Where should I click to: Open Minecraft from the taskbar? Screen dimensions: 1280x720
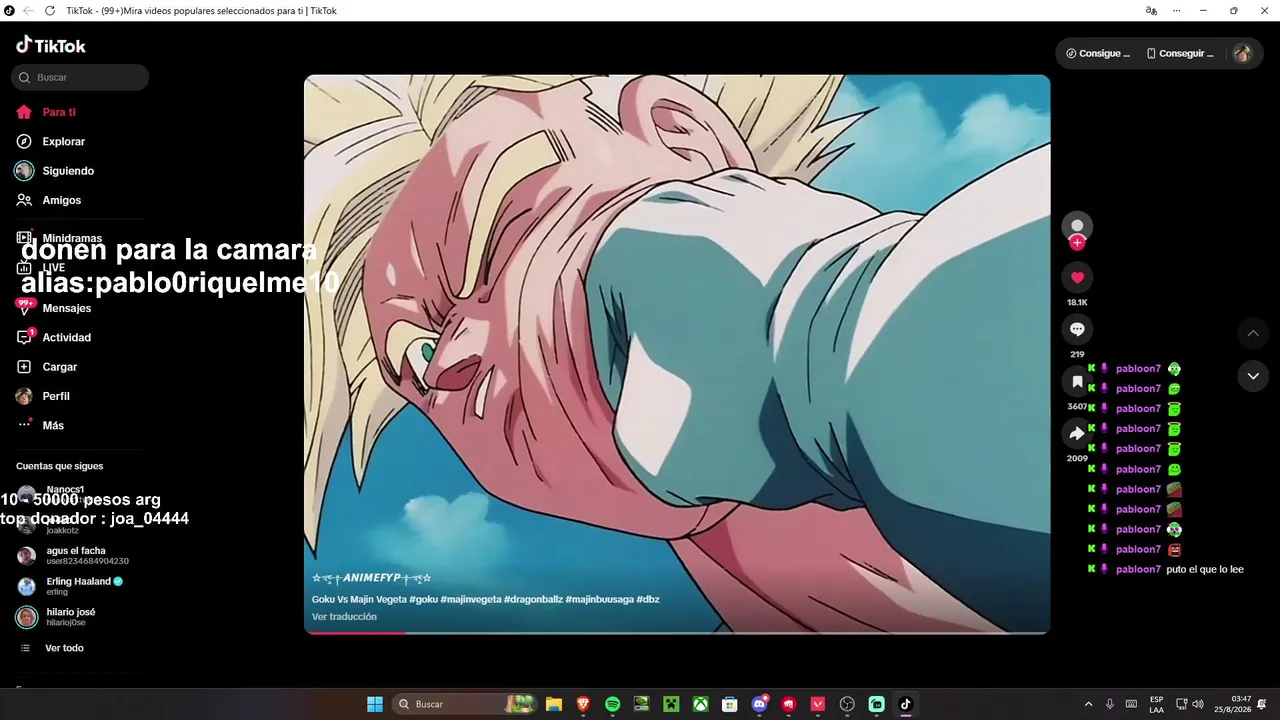click(671, 704)
